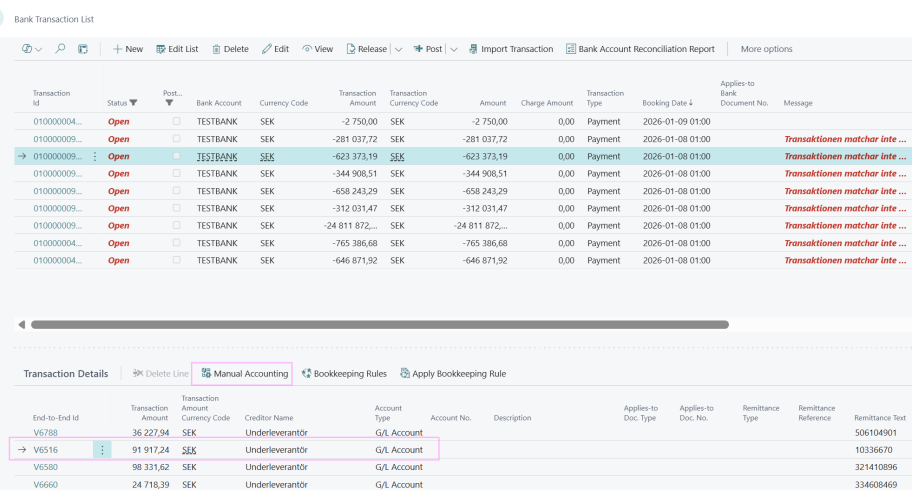Click the Message column header
The image size is (912, 490).
click(x=797, y=103)
